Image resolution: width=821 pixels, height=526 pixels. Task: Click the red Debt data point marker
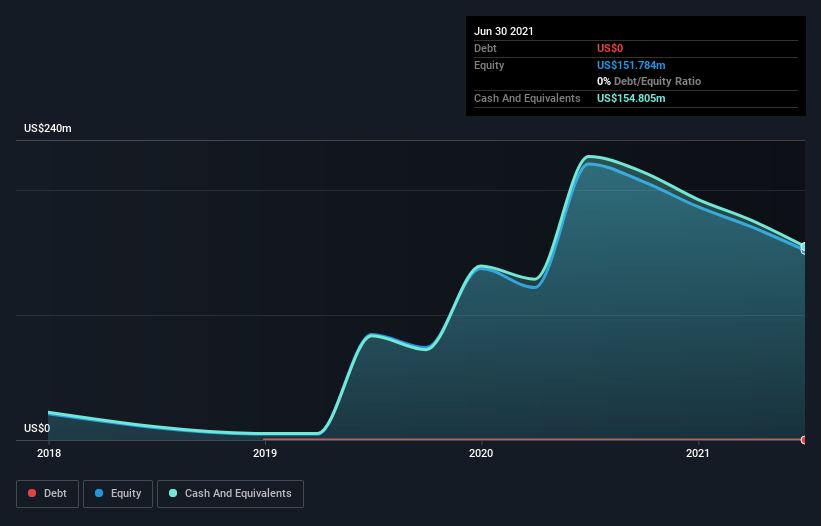tap(804, 440)
